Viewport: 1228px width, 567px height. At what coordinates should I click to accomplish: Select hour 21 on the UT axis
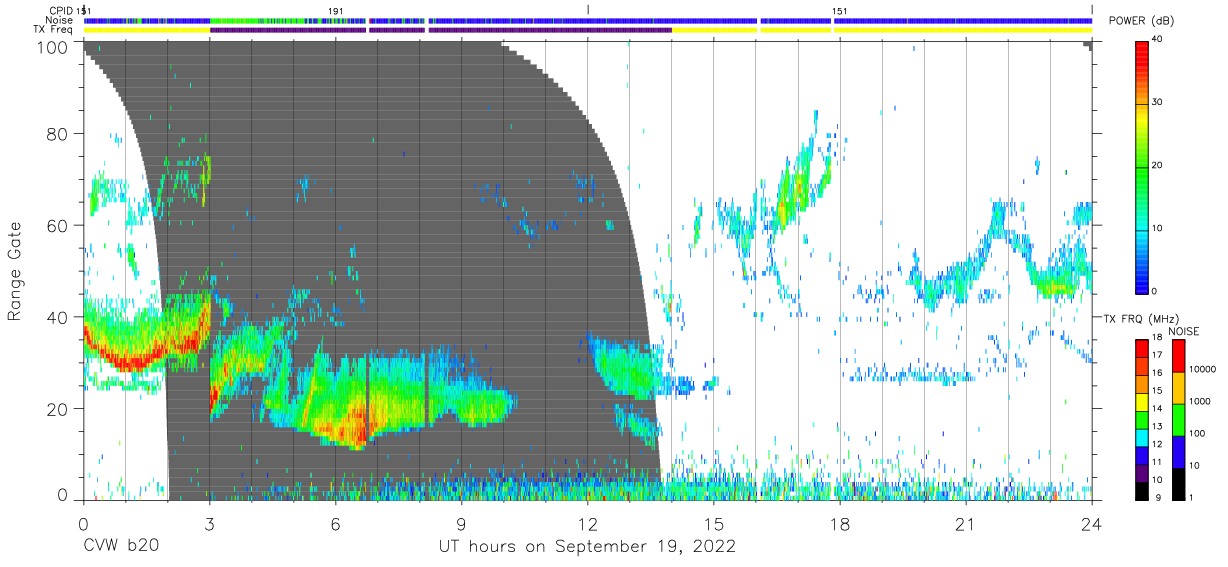coord(965,524)
